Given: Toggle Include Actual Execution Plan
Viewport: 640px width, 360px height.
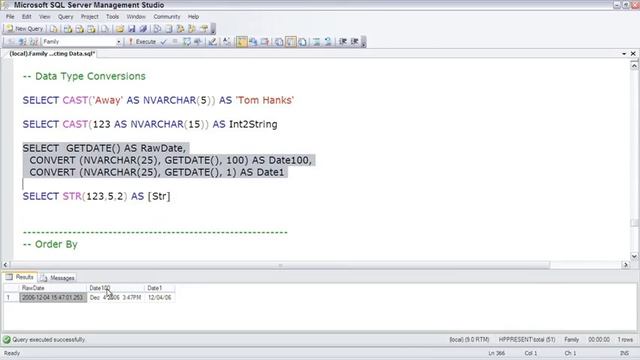Looking at the screenshot, I should pyautogui.click(x=241, y=42).
